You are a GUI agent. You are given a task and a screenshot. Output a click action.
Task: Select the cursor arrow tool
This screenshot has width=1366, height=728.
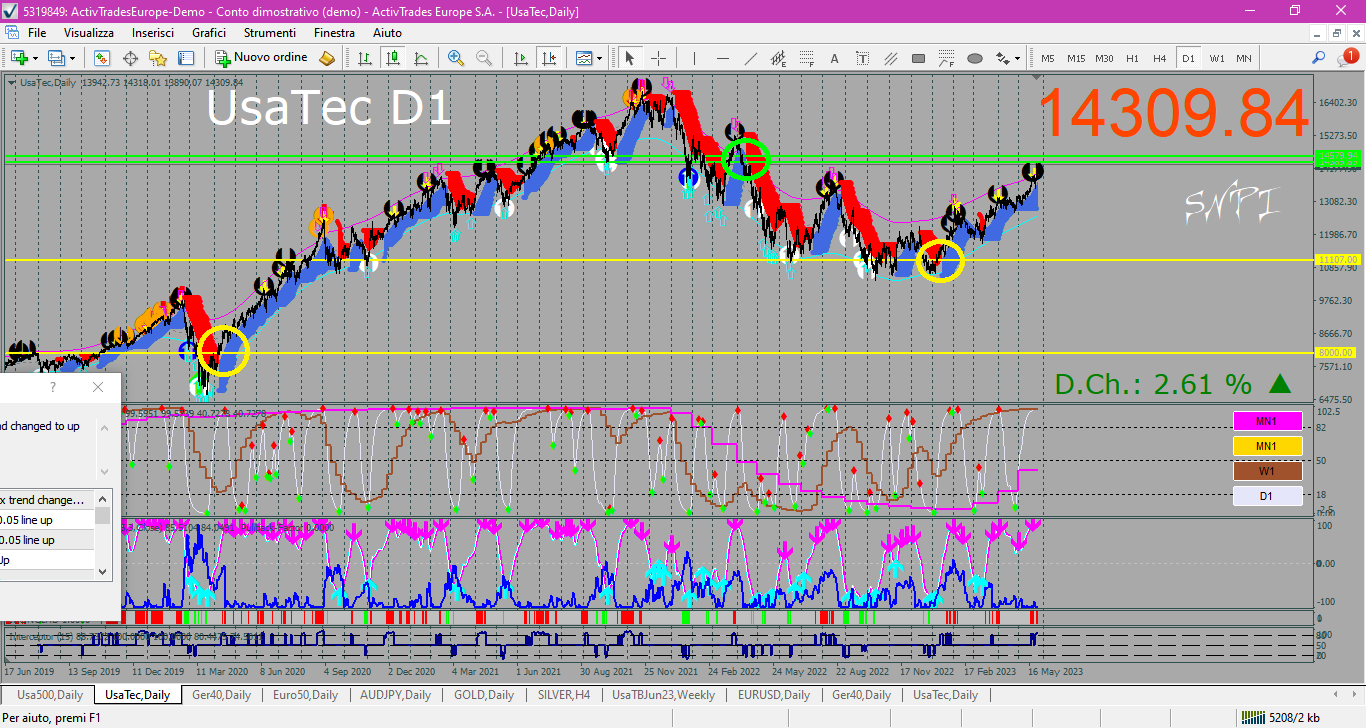pyautogui.click(x=630, y=58)
